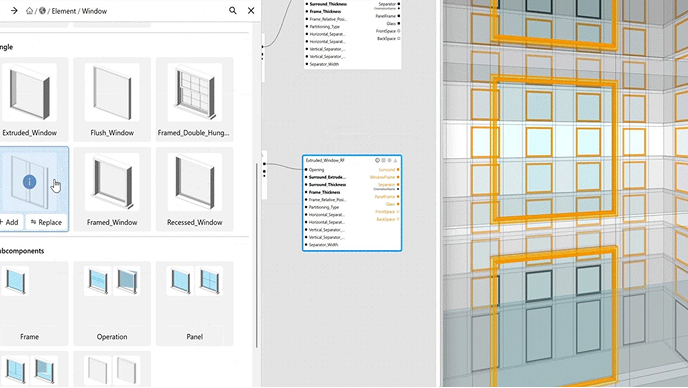
Task: Click black BackSpace output on the upper node
Action: tap(388, 39)
